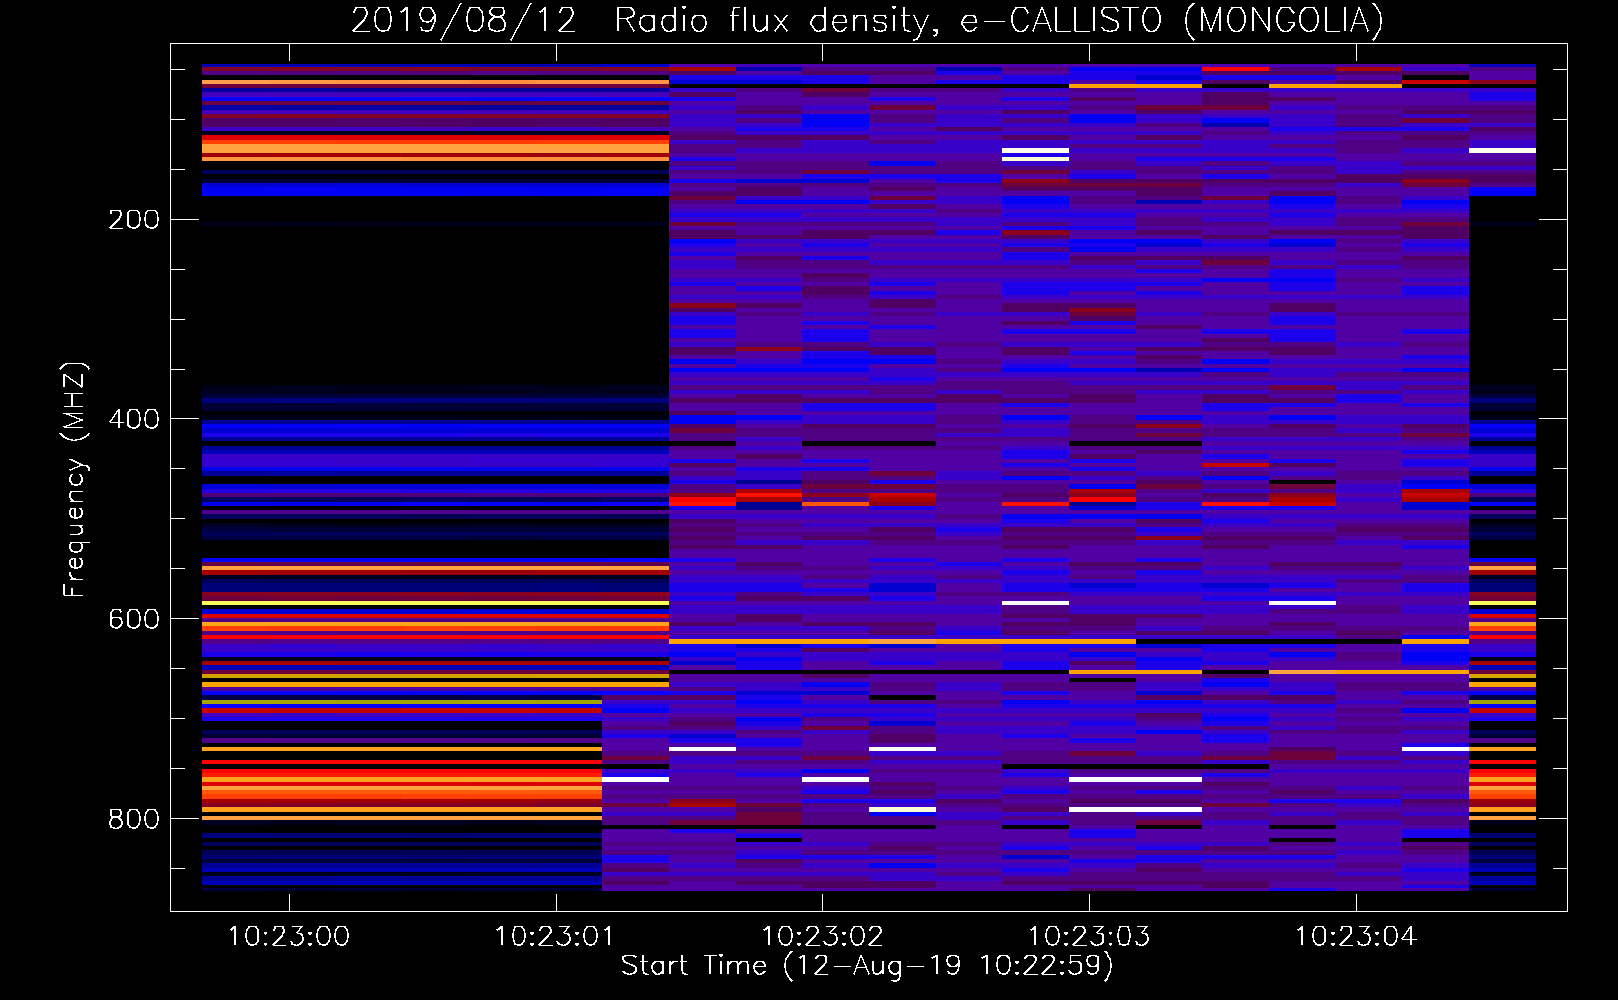The image size is (1618, 1000).
Task: Click the 'Frequency (MHZ)' axis label
Action: coord(75,479)
